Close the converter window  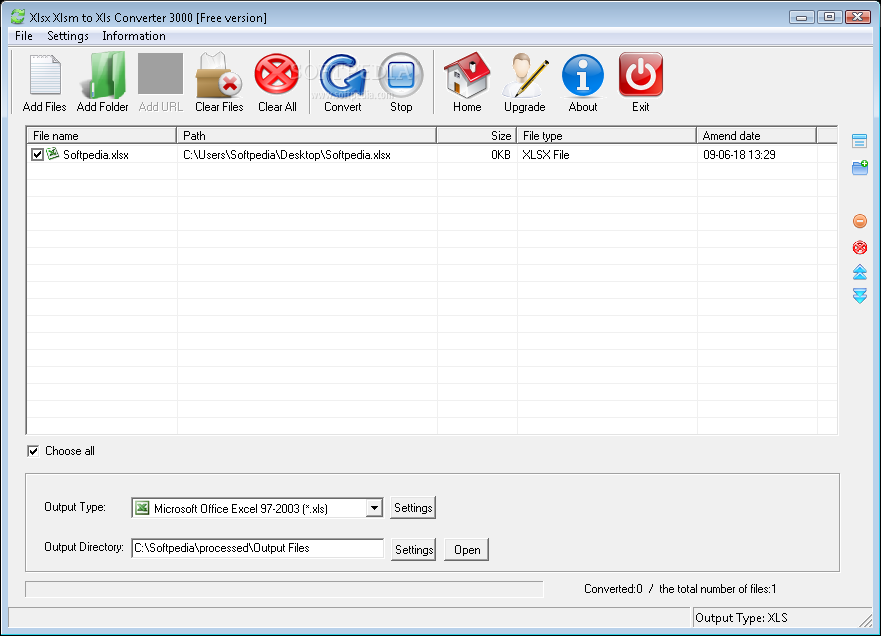click(x=857, y=17)
